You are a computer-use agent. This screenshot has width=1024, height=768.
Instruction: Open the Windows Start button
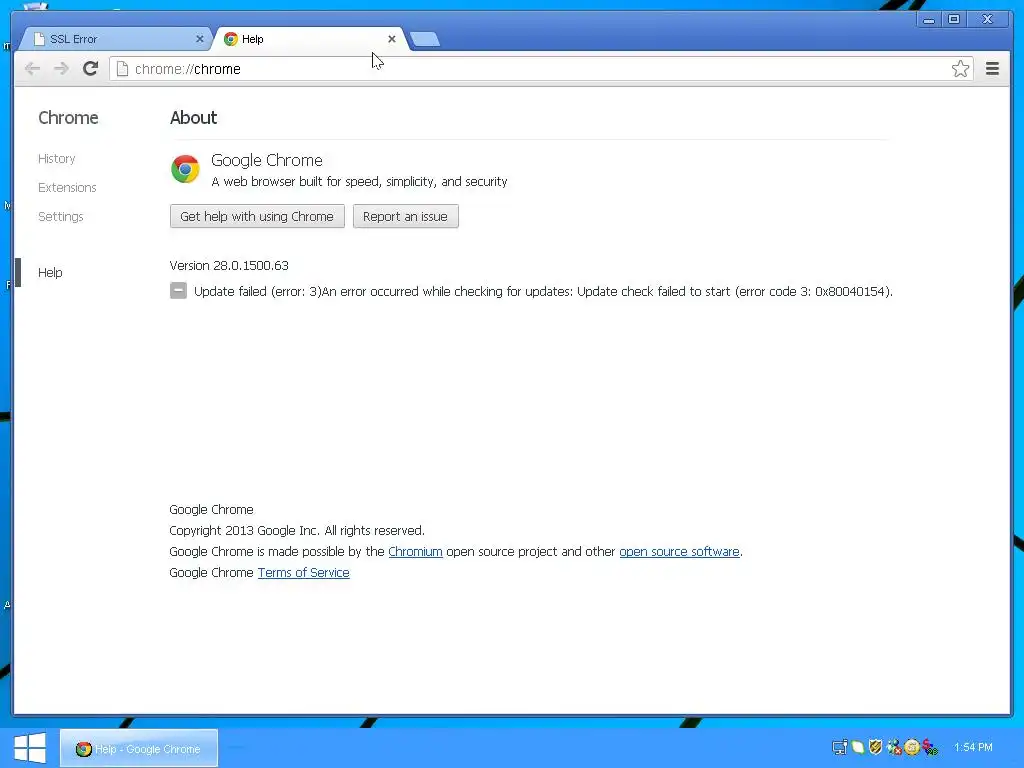29,748
